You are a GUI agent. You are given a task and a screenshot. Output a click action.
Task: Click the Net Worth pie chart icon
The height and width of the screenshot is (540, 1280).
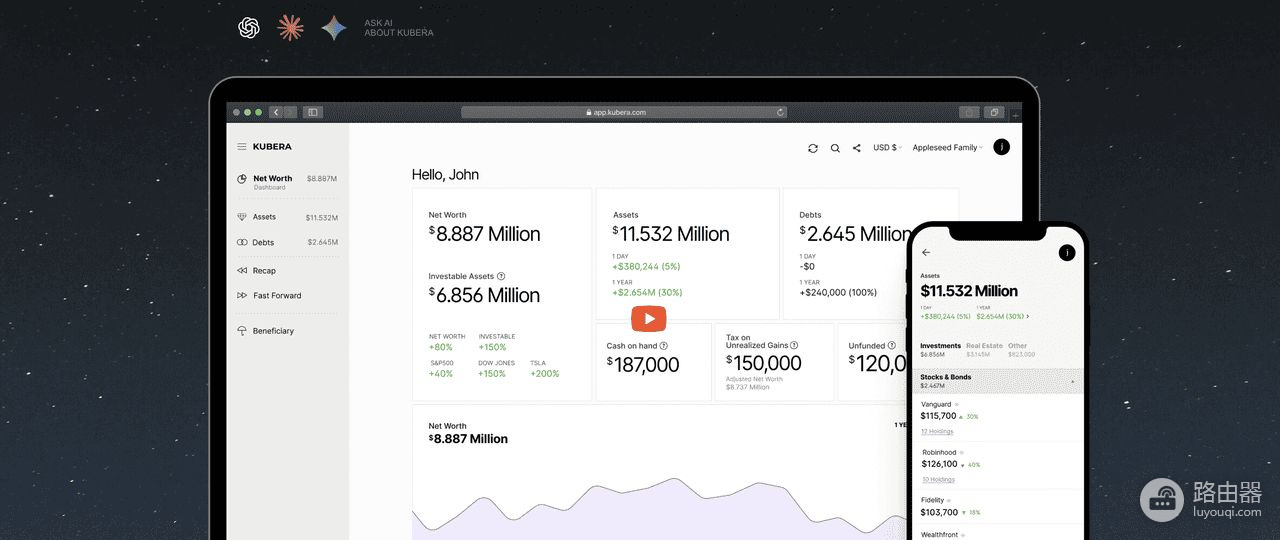click(x=242, y=179)
